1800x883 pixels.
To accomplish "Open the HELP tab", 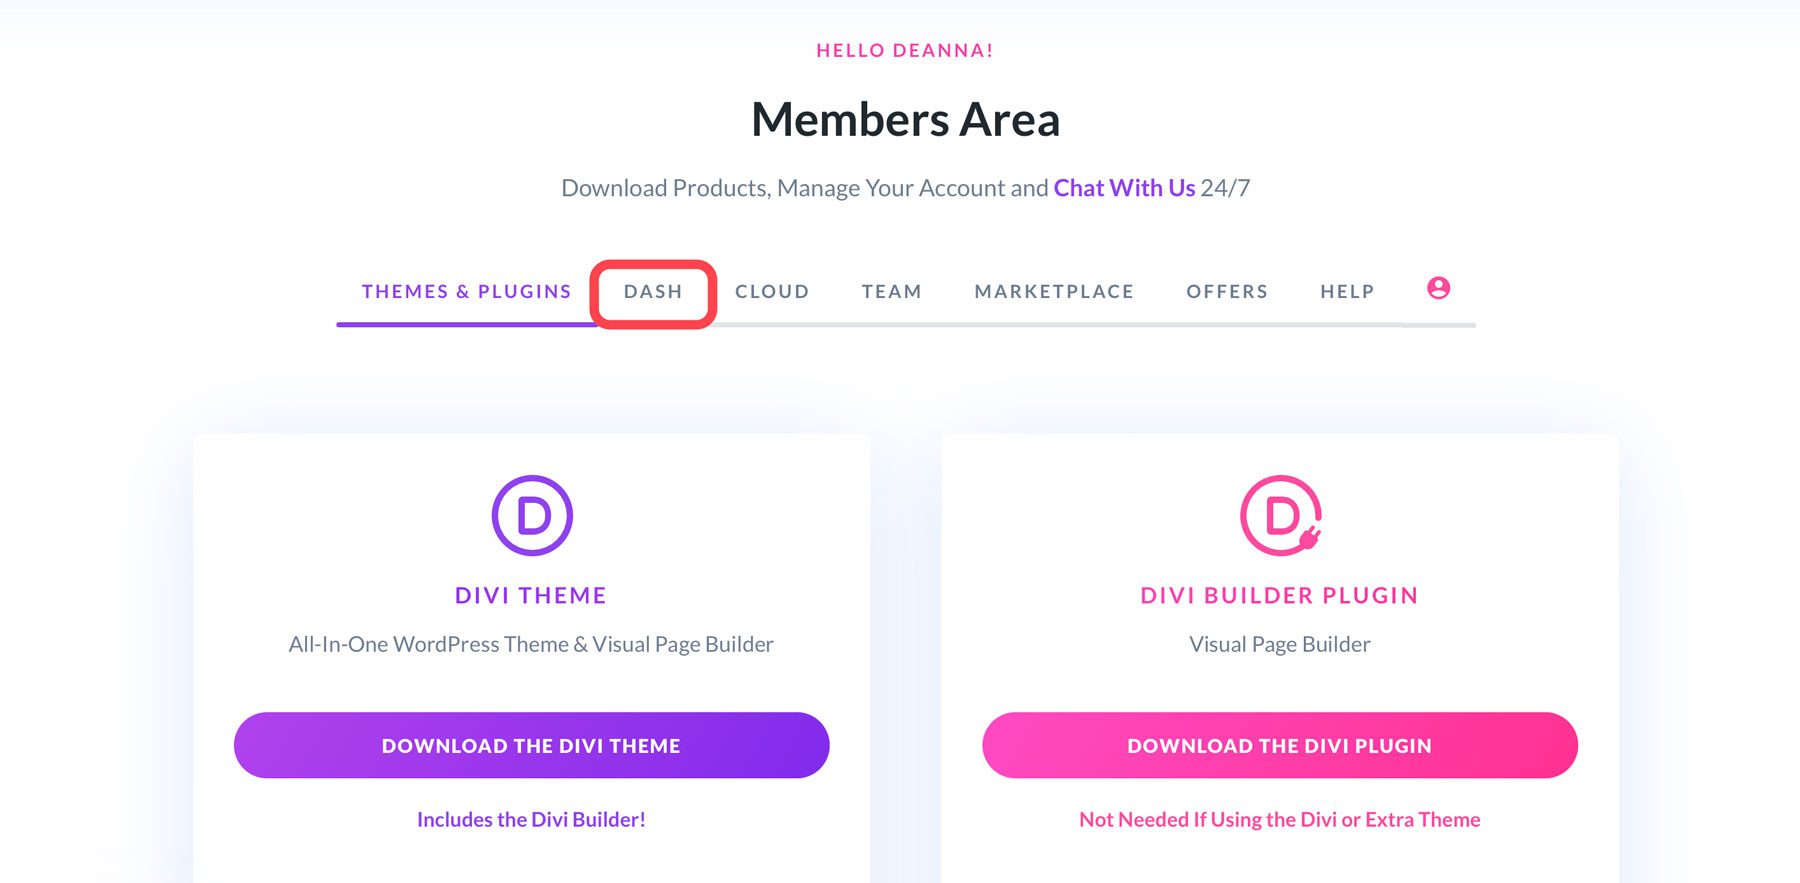I will coord(1346,291).
